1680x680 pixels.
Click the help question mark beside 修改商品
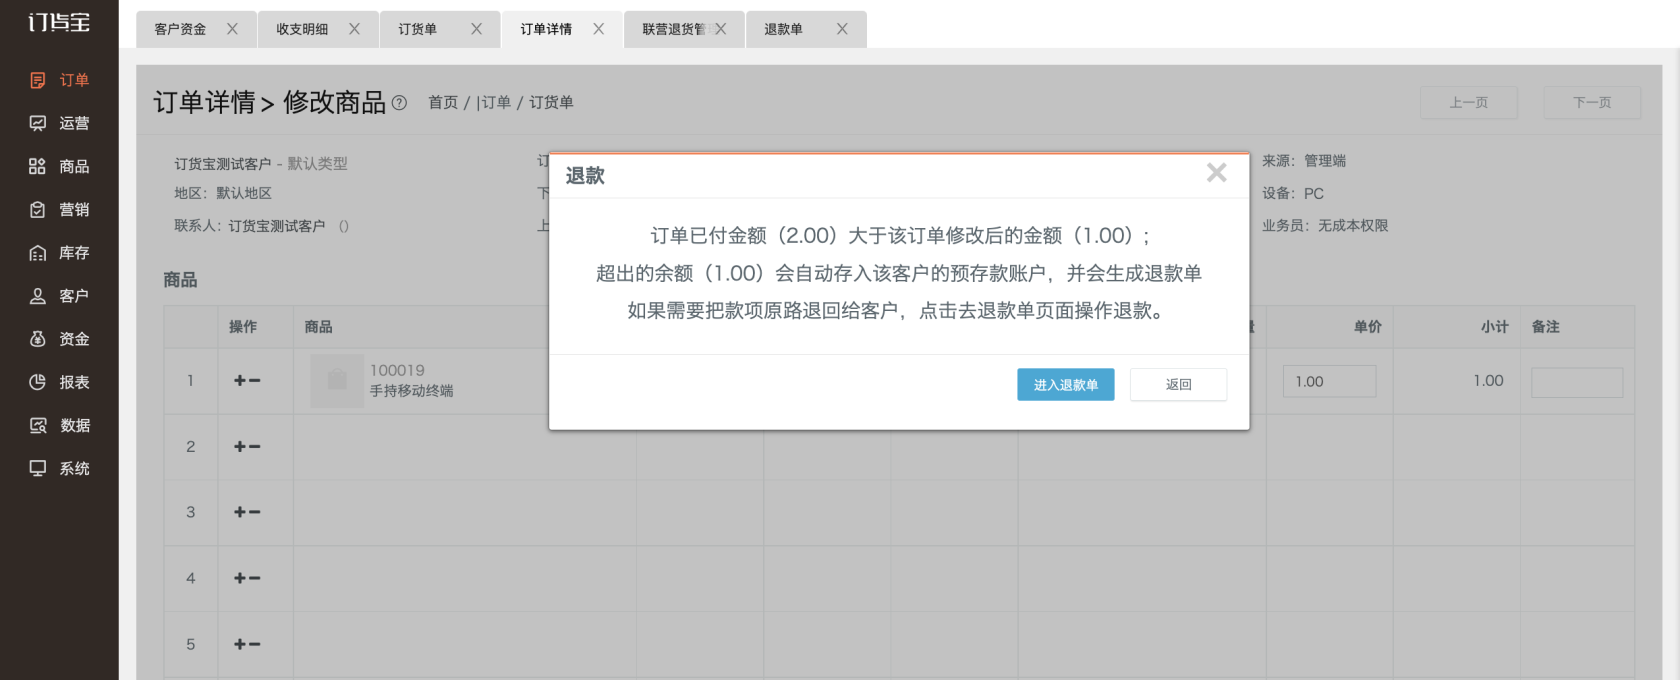point(399,102)
